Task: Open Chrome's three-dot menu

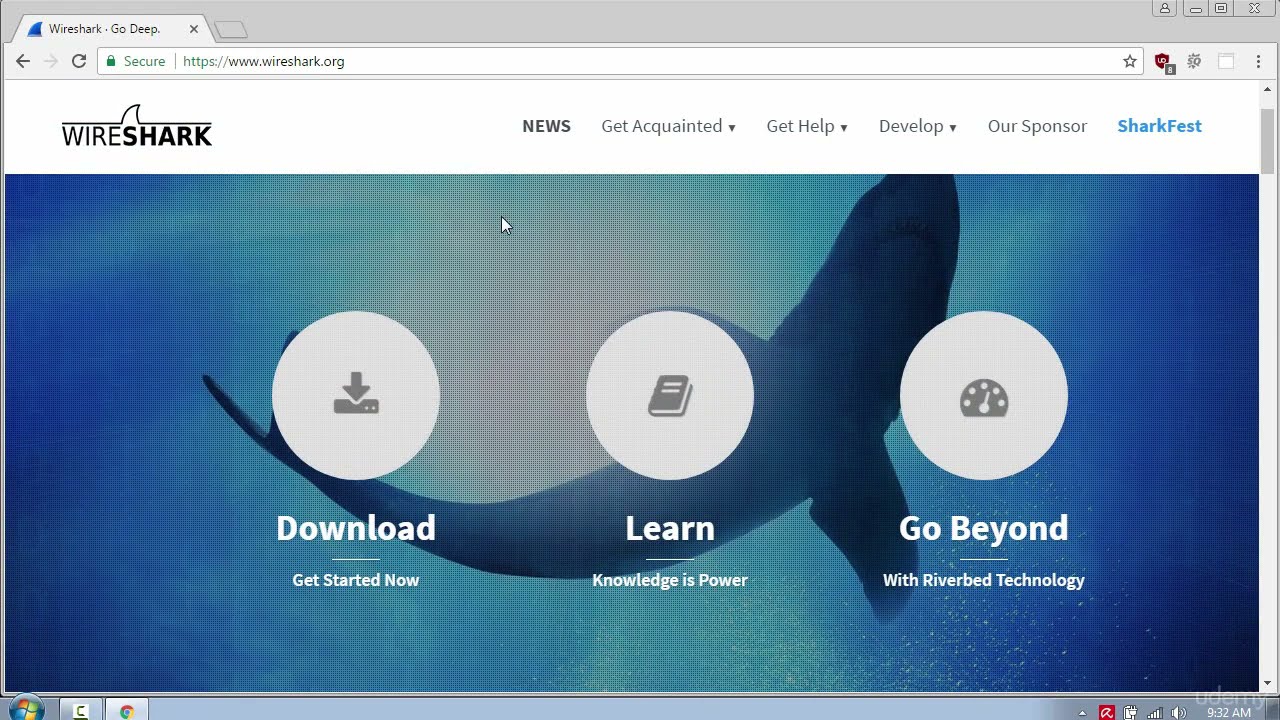Action: pos(1258,61)
